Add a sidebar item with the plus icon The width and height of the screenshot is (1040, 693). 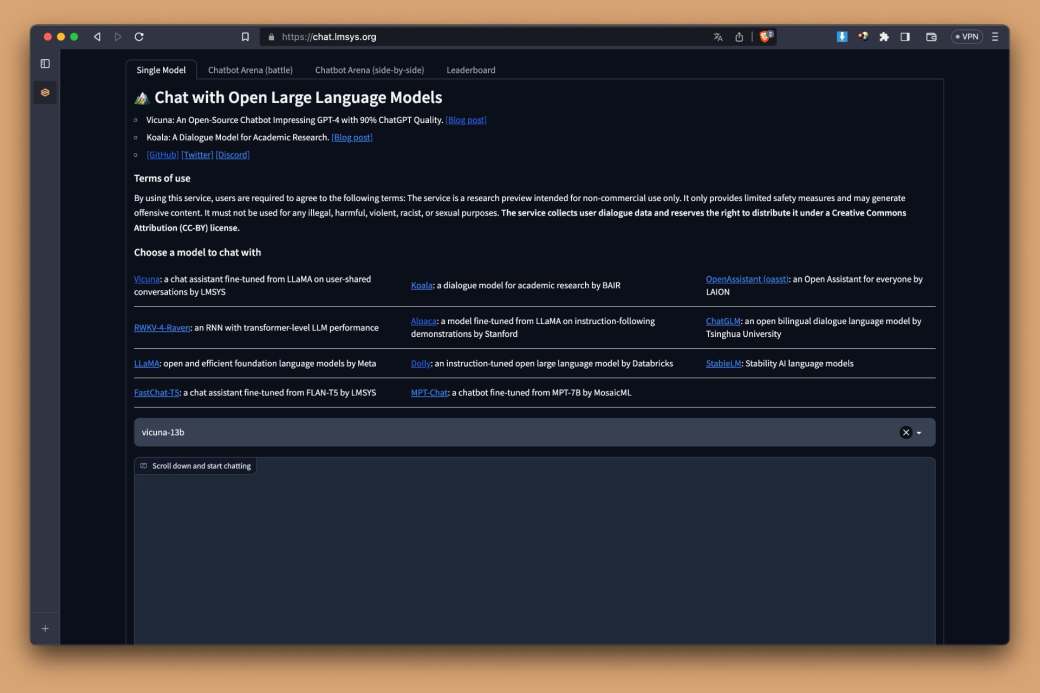click(45, 629)
